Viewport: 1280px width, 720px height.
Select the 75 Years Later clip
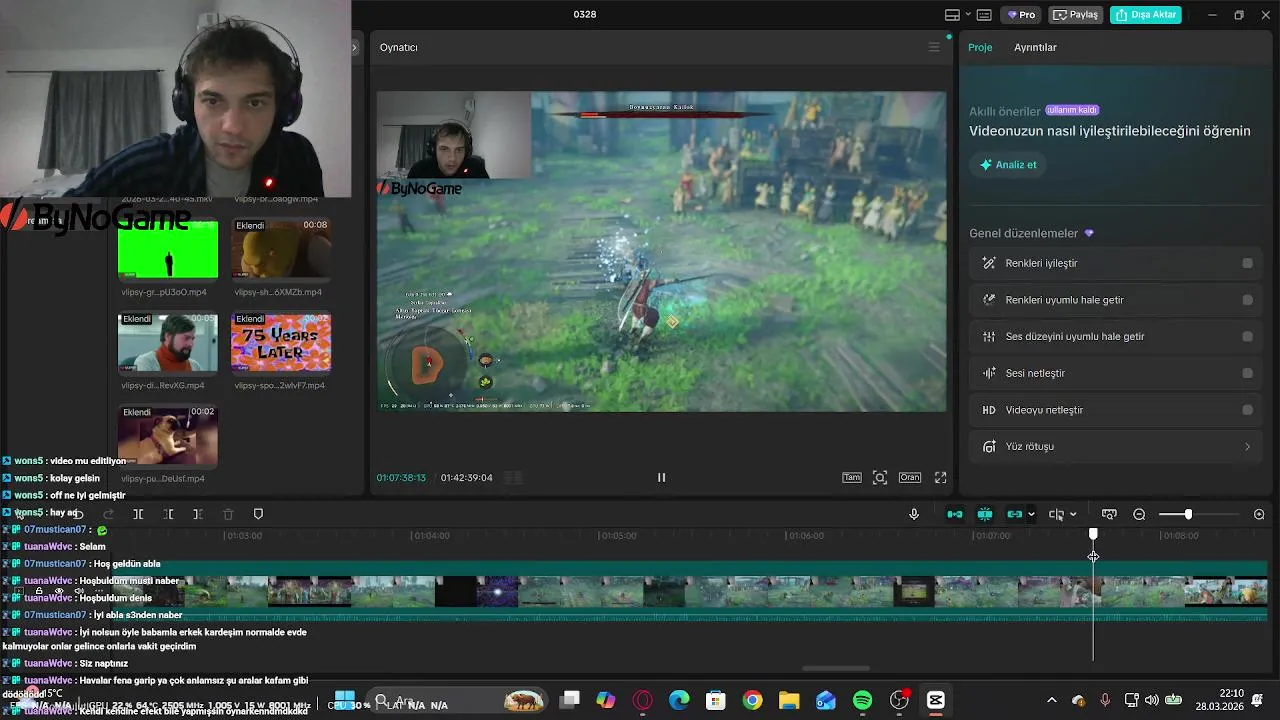point(281,342)
